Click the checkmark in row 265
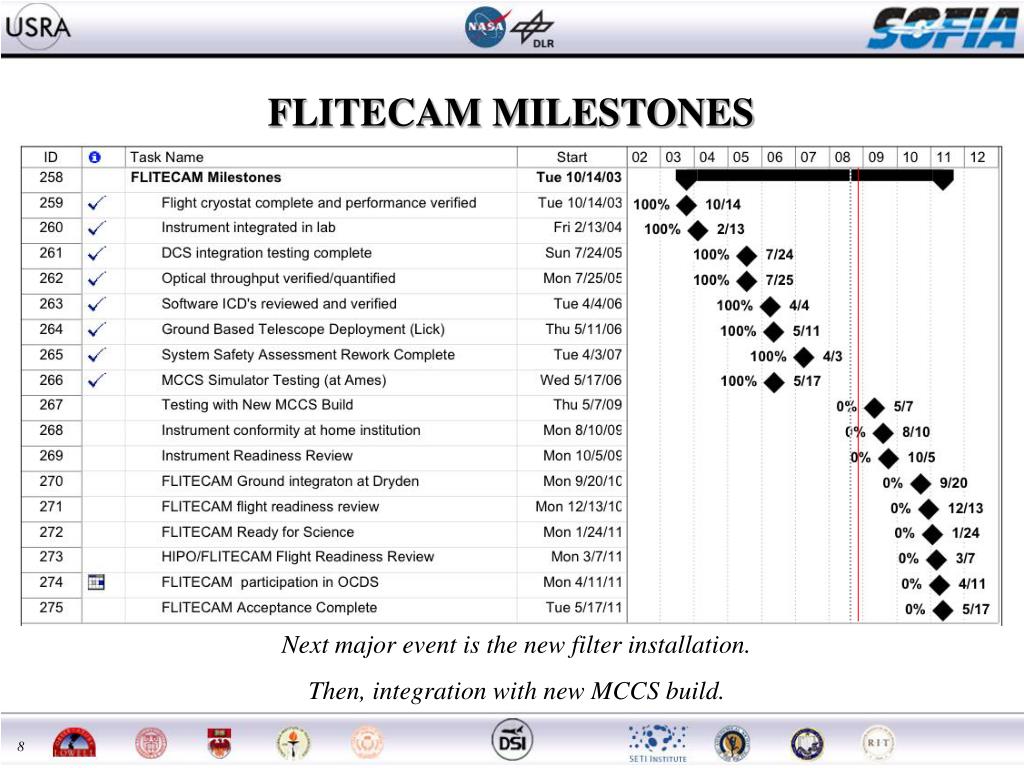The width and height of the screenshot is (1024, 768). 97,355
